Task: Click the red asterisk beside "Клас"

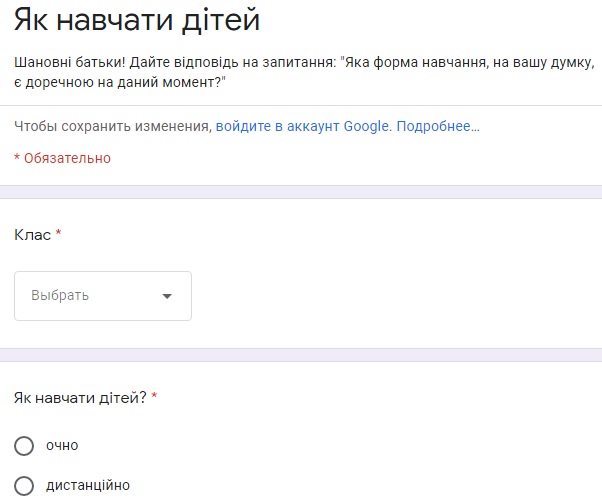Action: point(58,234)
